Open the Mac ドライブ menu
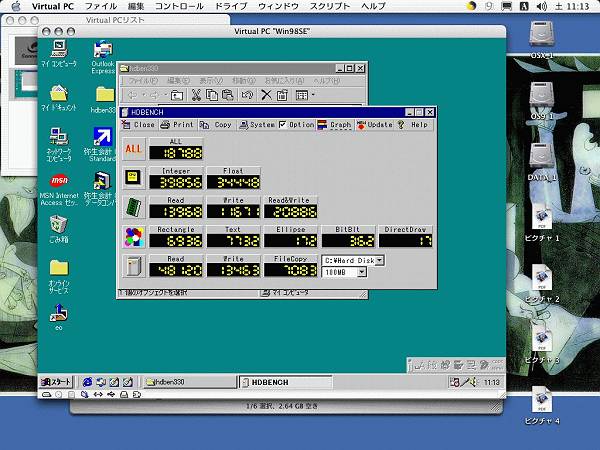 tap(231, 6)
